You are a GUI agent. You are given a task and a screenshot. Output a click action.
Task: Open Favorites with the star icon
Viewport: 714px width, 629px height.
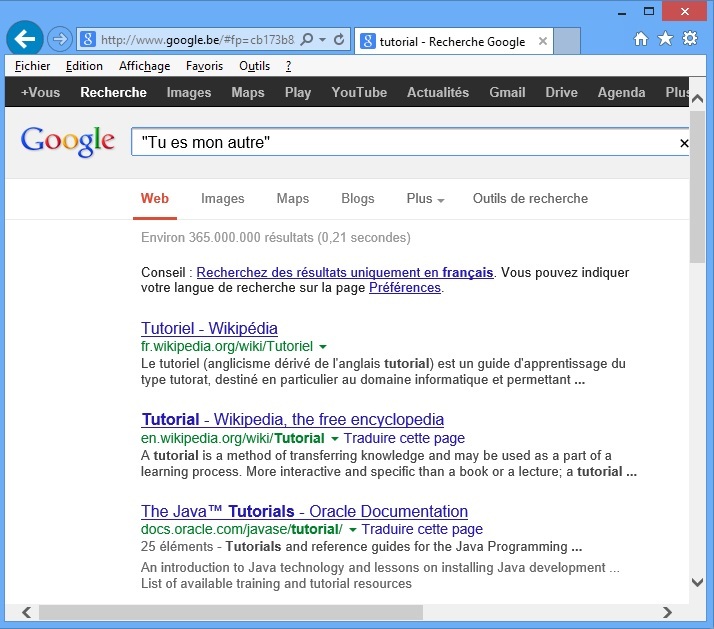coord(665,39)
